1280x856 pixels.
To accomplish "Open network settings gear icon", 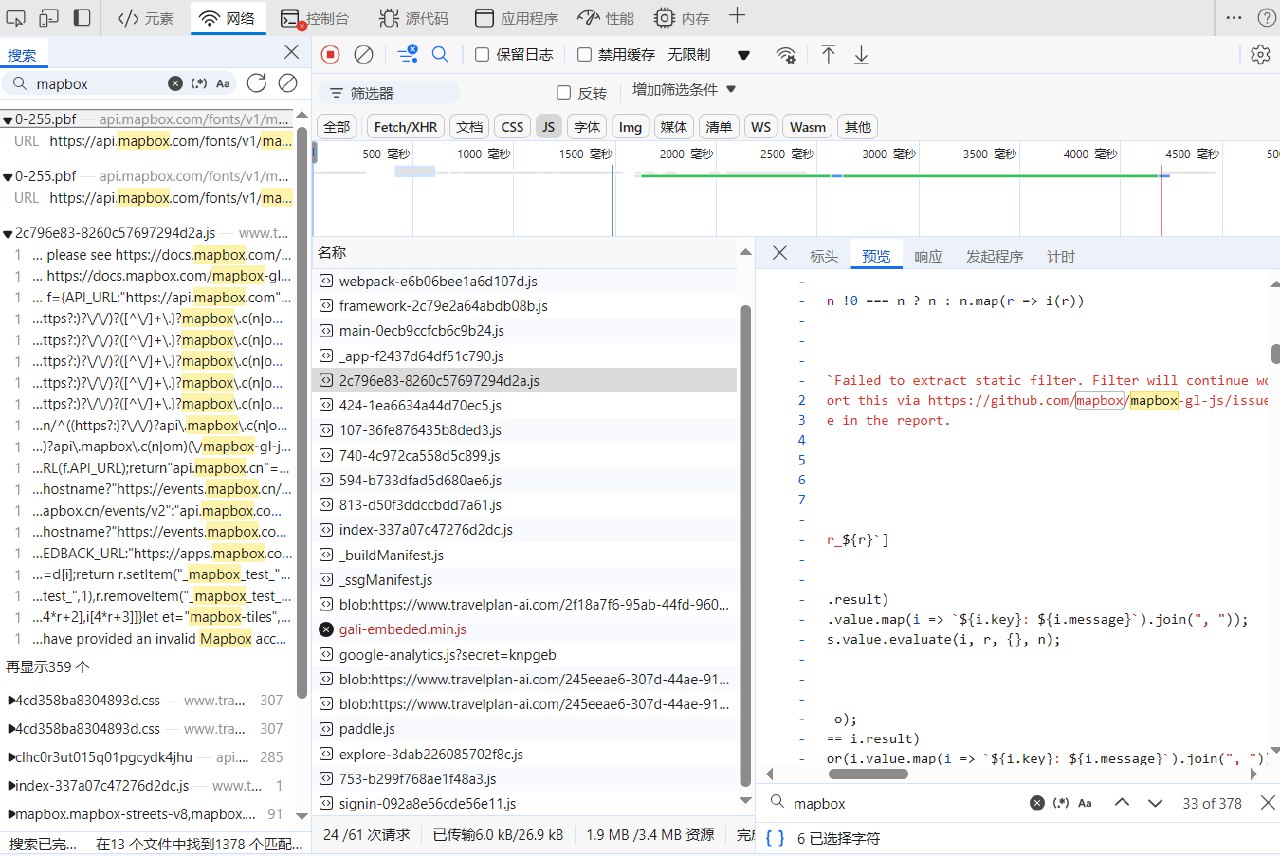I will click(x=1261, y=54).
